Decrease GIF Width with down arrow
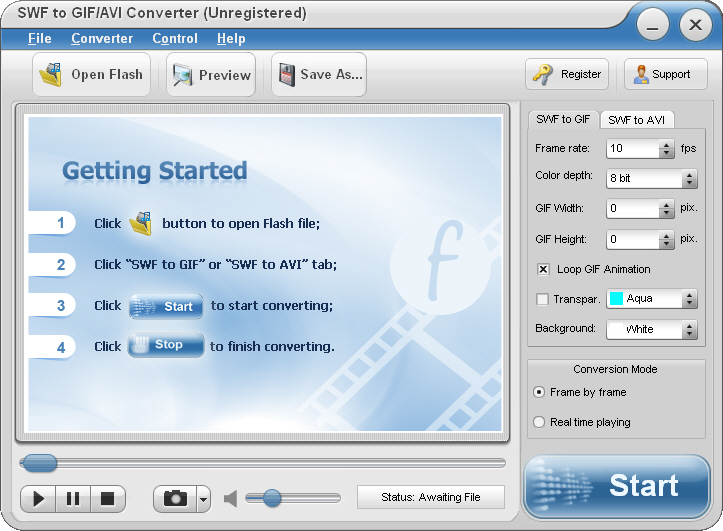723x531 pixels. (666, 213)
